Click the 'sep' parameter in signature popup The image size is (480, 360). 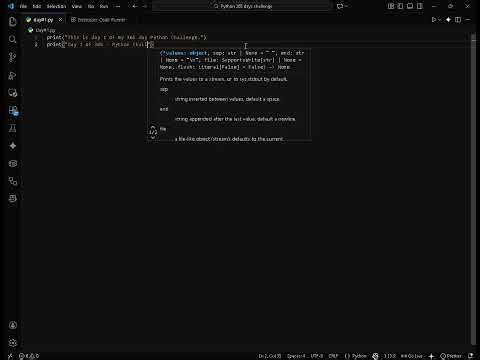point(164,89)
